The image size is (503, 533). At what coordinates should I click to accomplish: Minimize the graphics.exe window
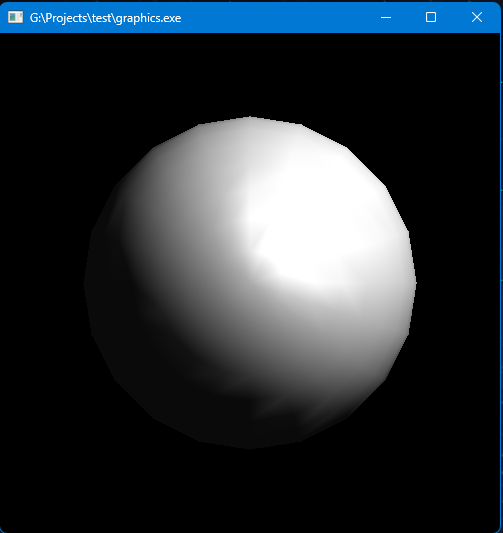[386, 17]
